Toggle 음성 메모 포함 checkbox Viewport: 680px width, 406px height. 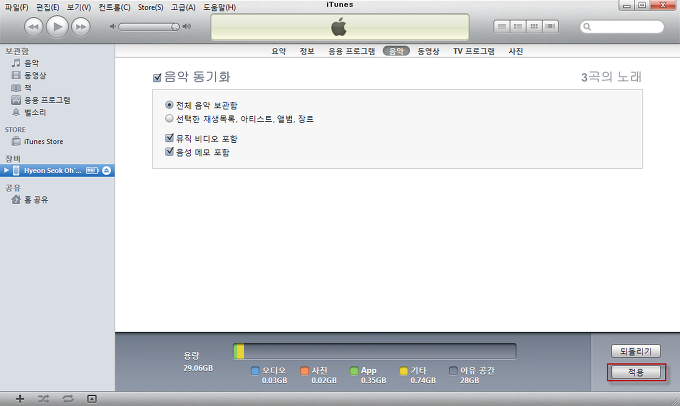point(170,151)
